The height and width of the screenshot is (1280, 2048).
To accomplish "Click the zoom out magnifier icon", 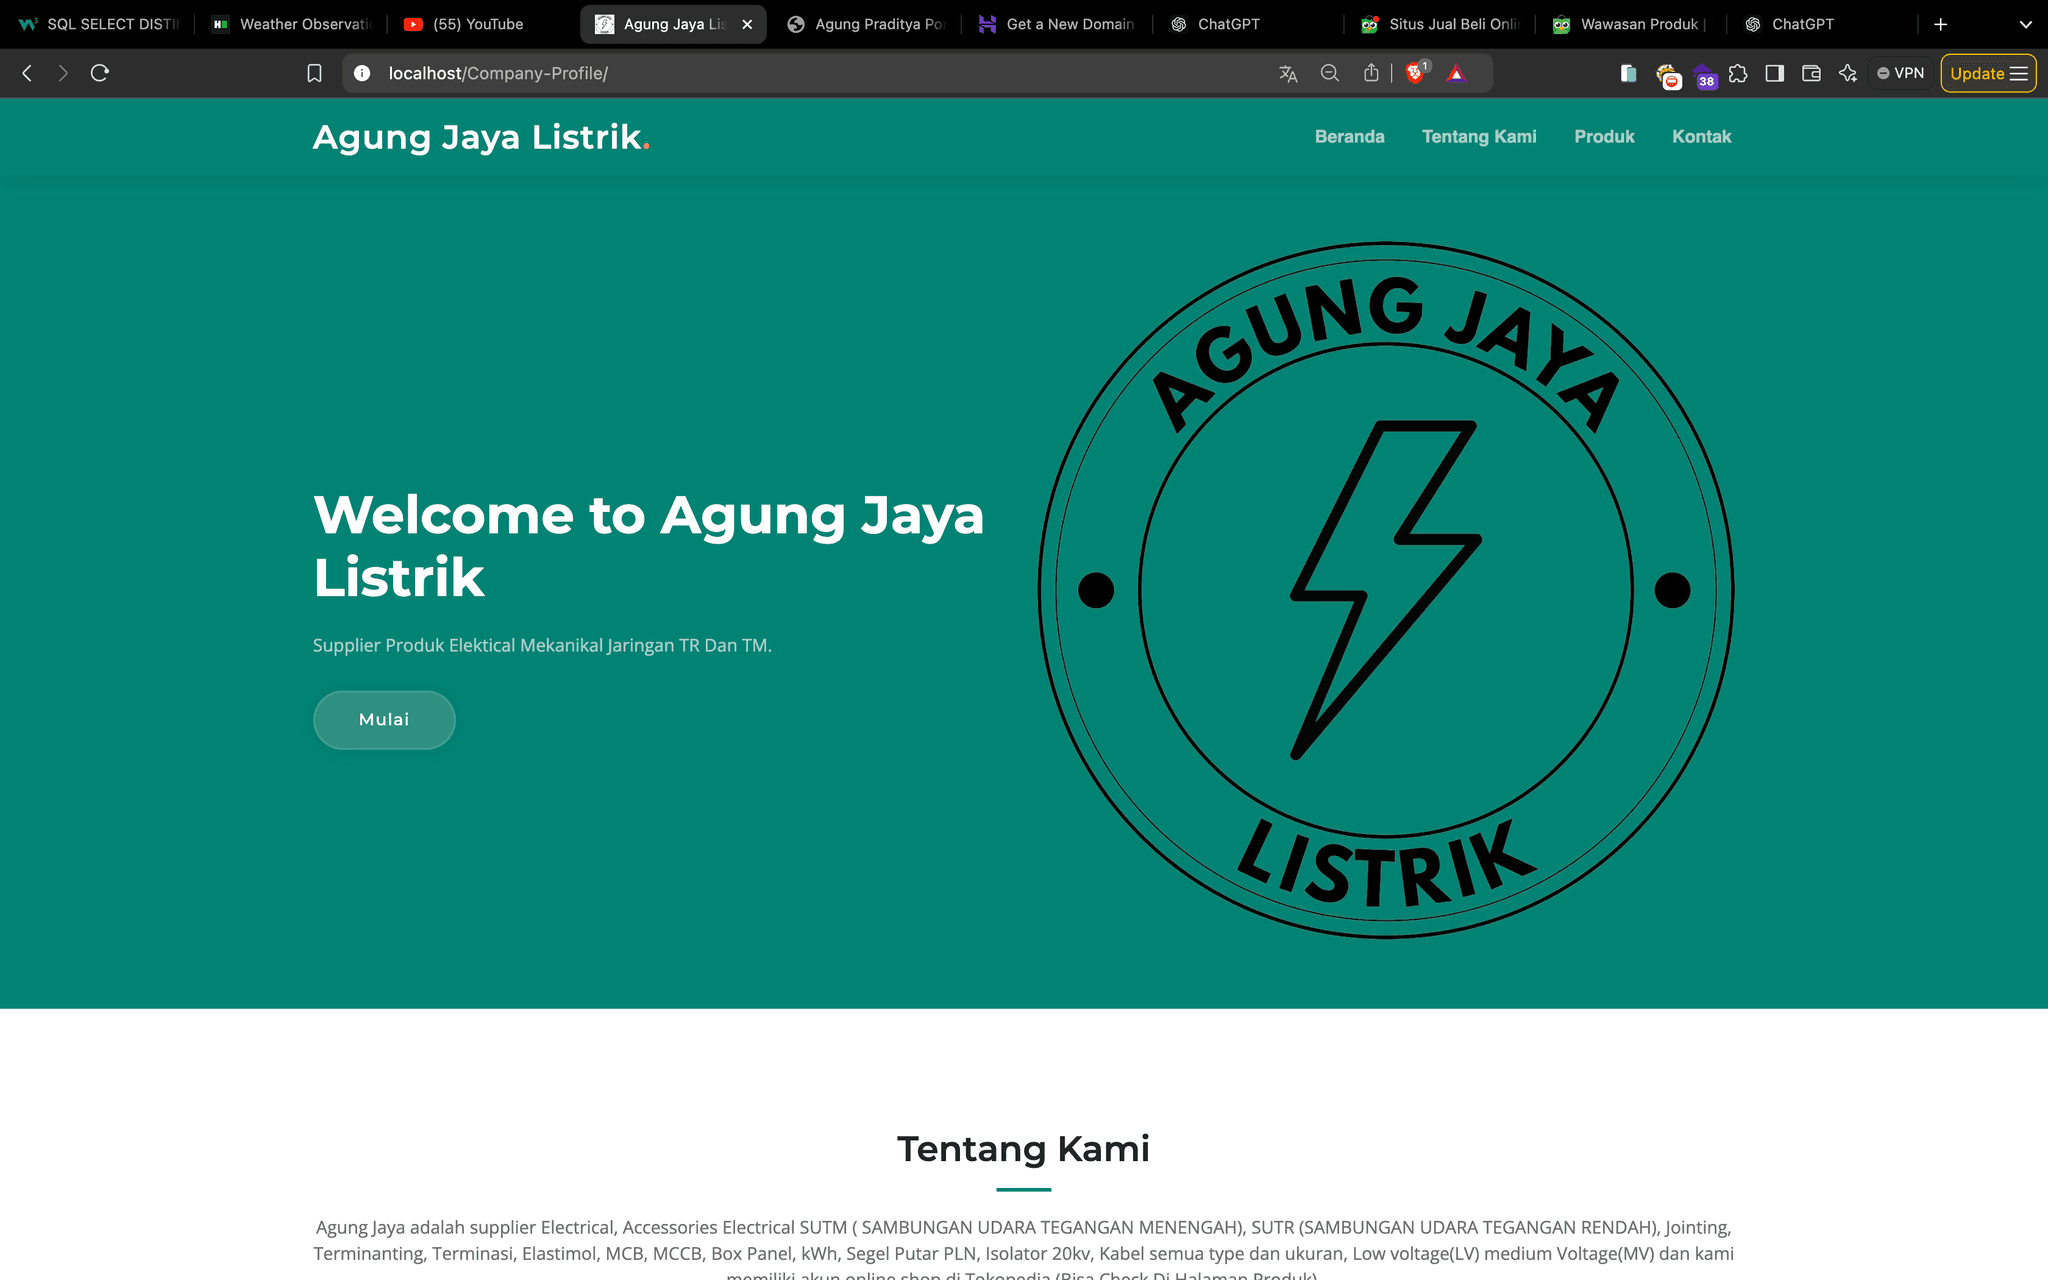I will click(x=1329, y=73).
